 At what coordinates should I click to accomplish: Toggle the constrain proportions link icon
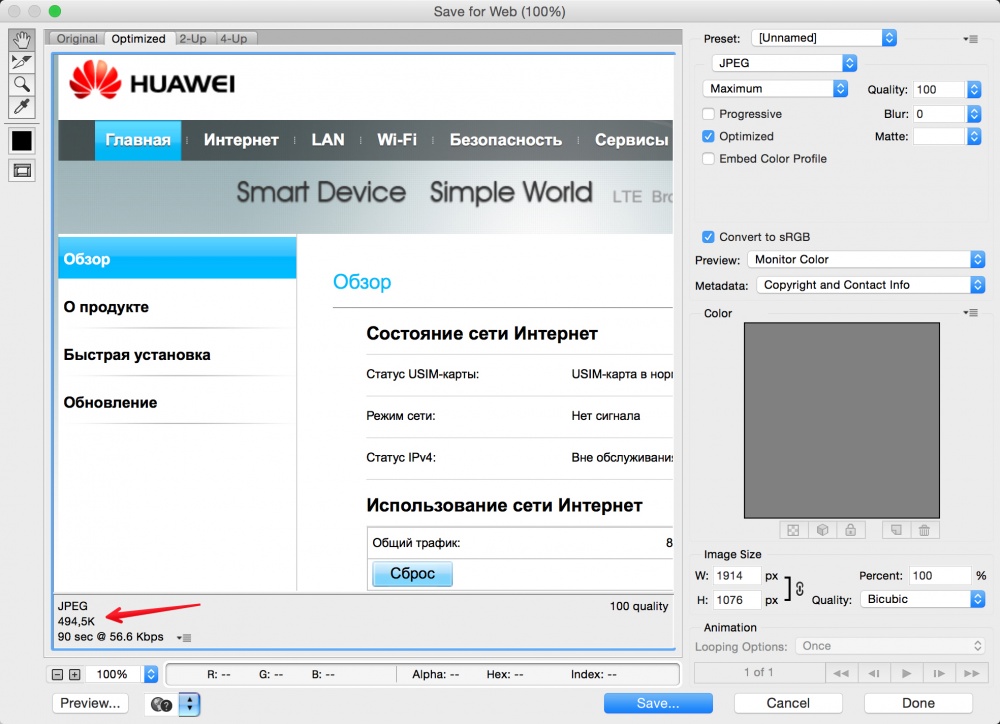pyautogui.click(x=800, y=588)
